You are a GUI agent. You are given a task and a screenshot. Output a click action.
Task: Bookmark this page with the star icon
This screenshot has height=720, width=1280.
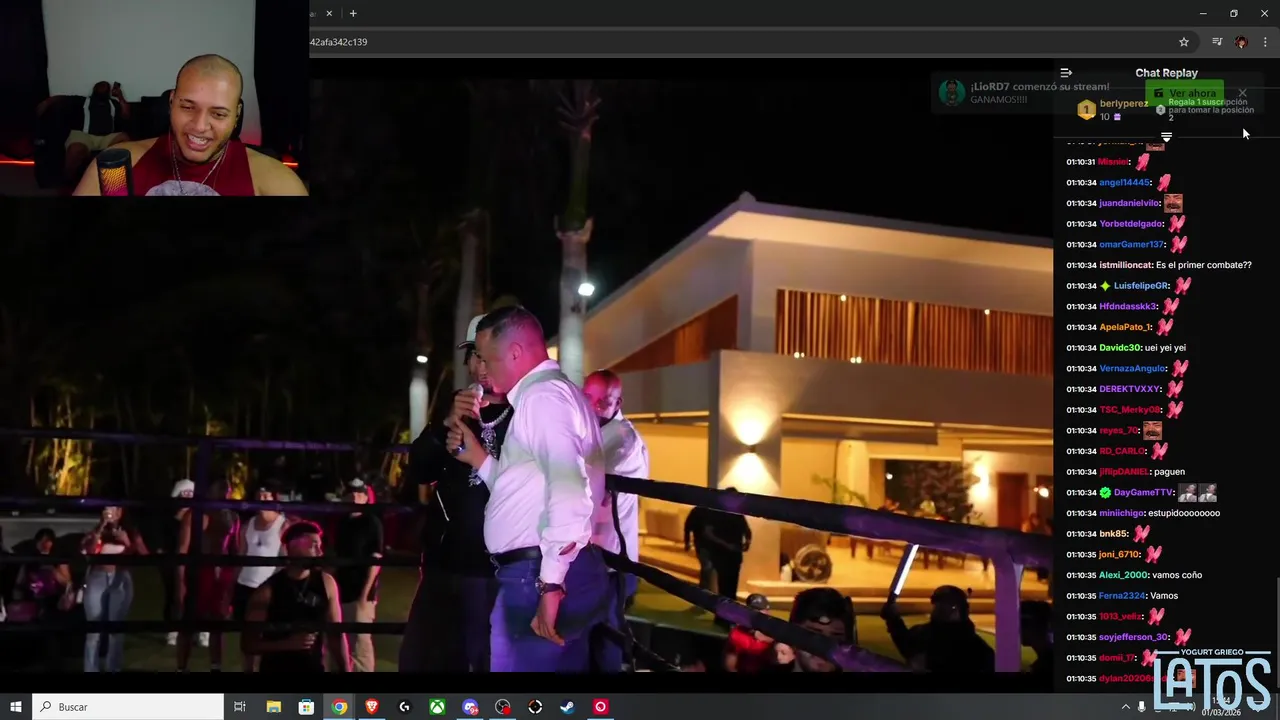[x=1184, y=42]
